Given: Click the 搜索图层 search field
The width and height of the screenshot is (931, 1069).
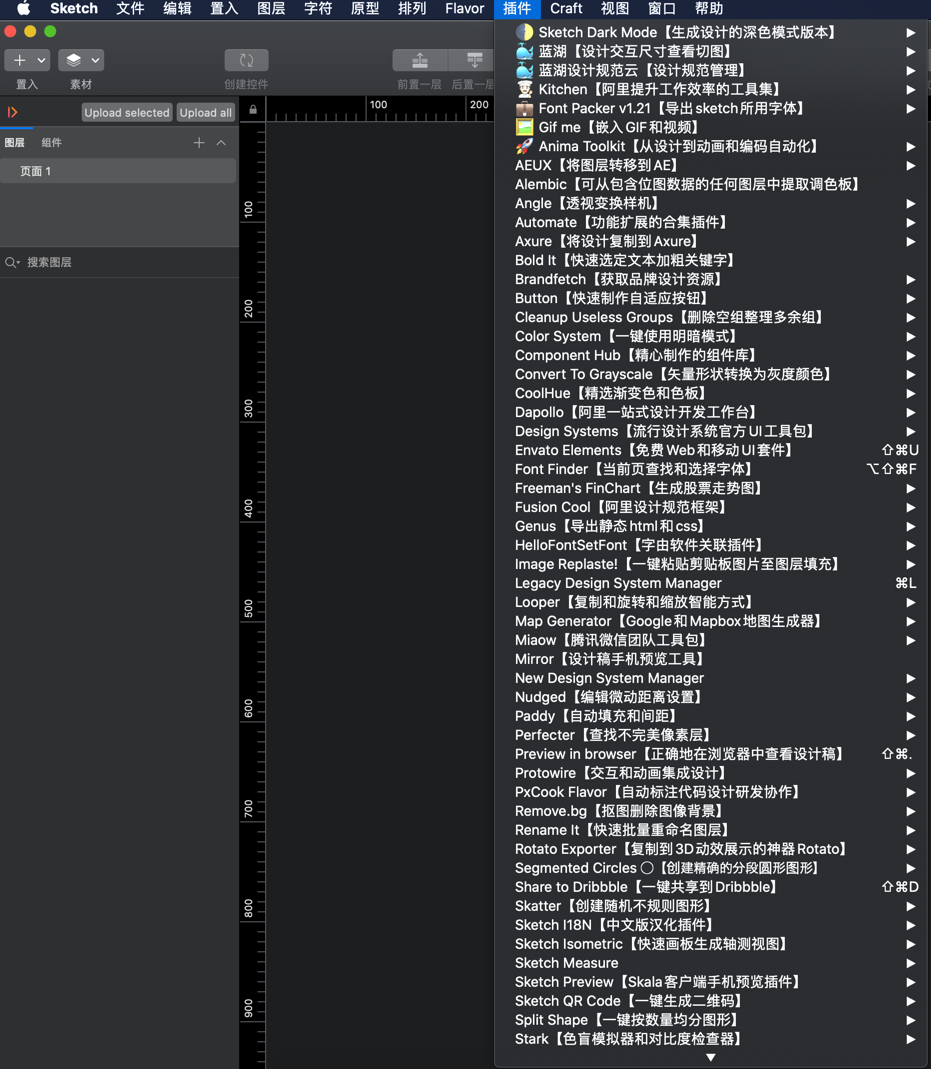Looking at the screenshot, I should click(119, 262).
